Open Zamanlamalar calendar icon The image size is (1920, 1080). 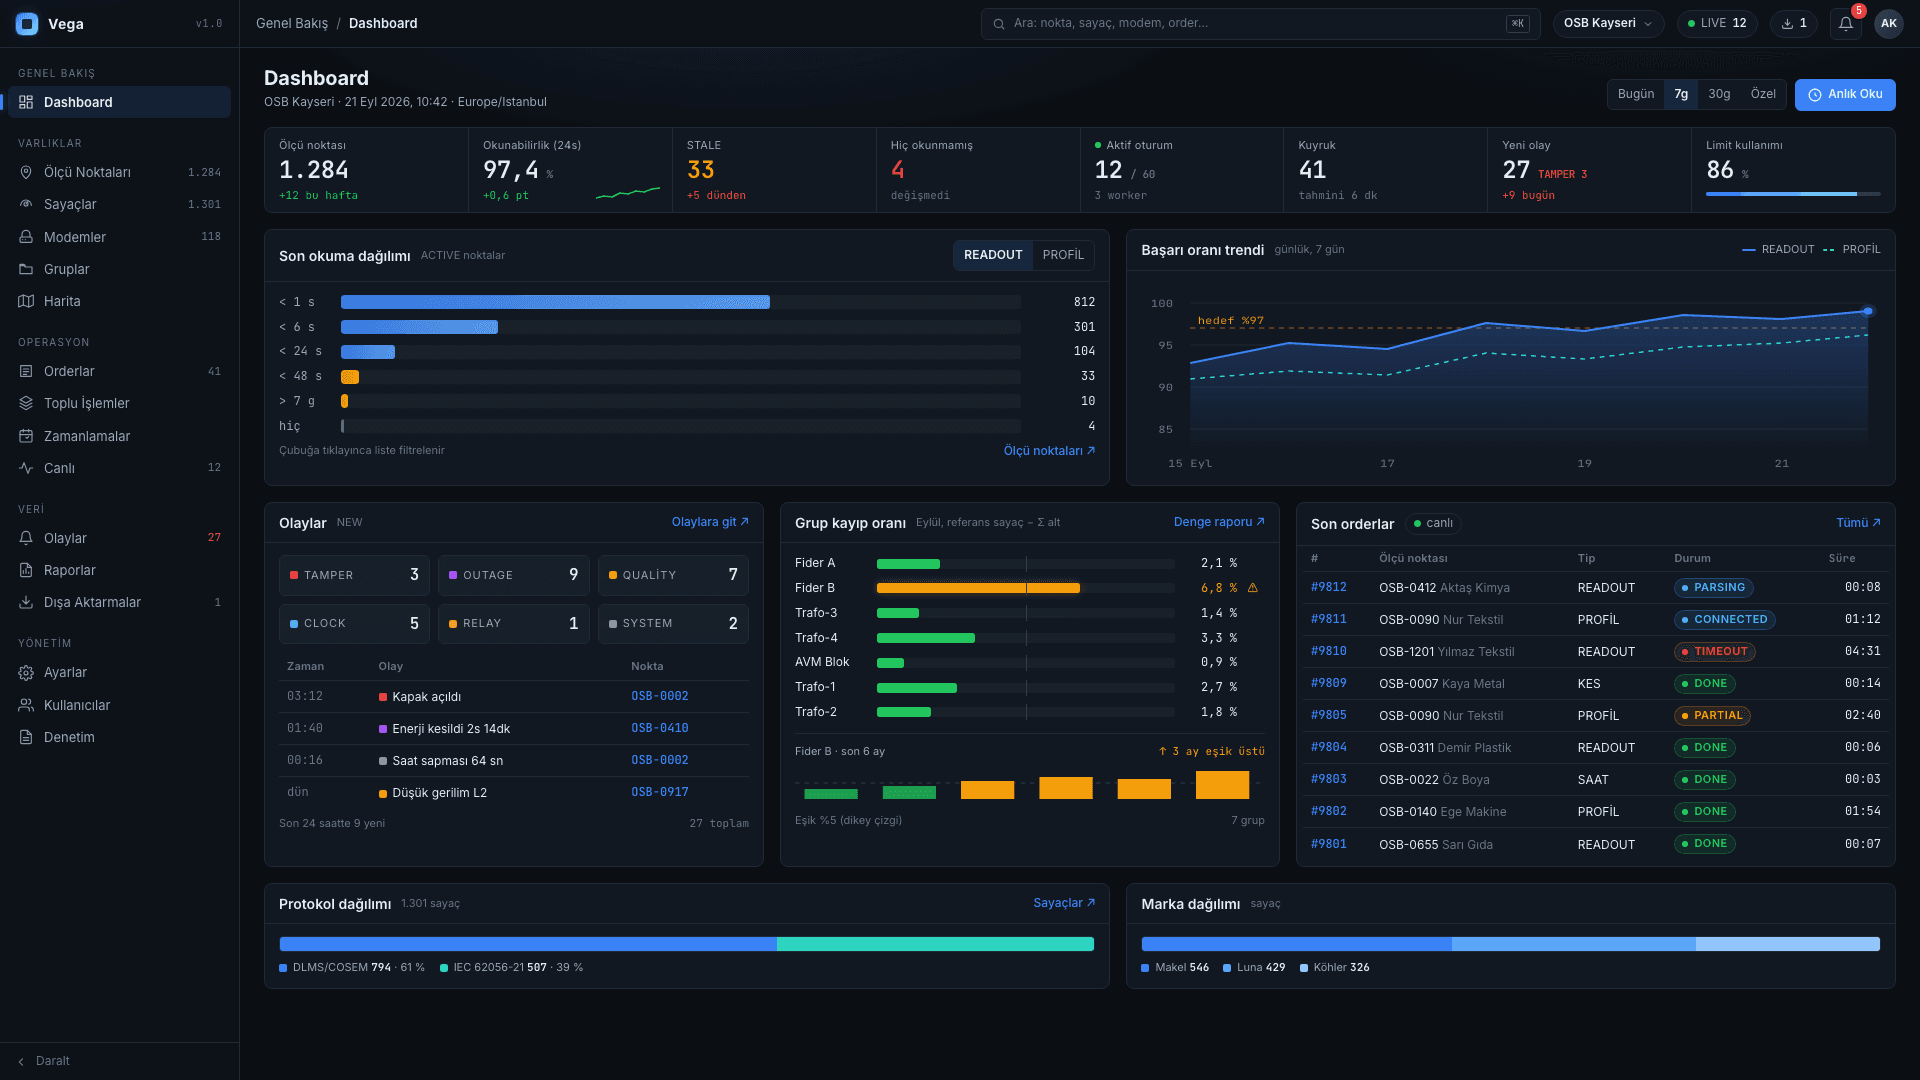point(26,436)
